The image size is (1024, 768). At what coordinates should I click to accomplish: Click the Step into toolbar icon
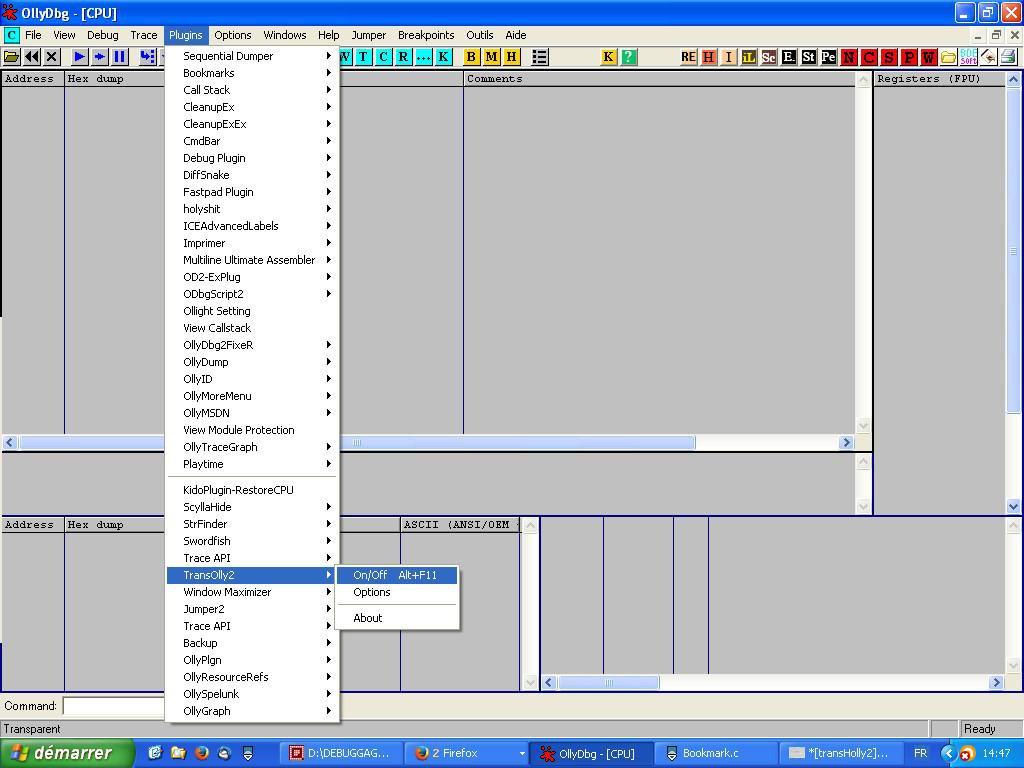(148, 57)
